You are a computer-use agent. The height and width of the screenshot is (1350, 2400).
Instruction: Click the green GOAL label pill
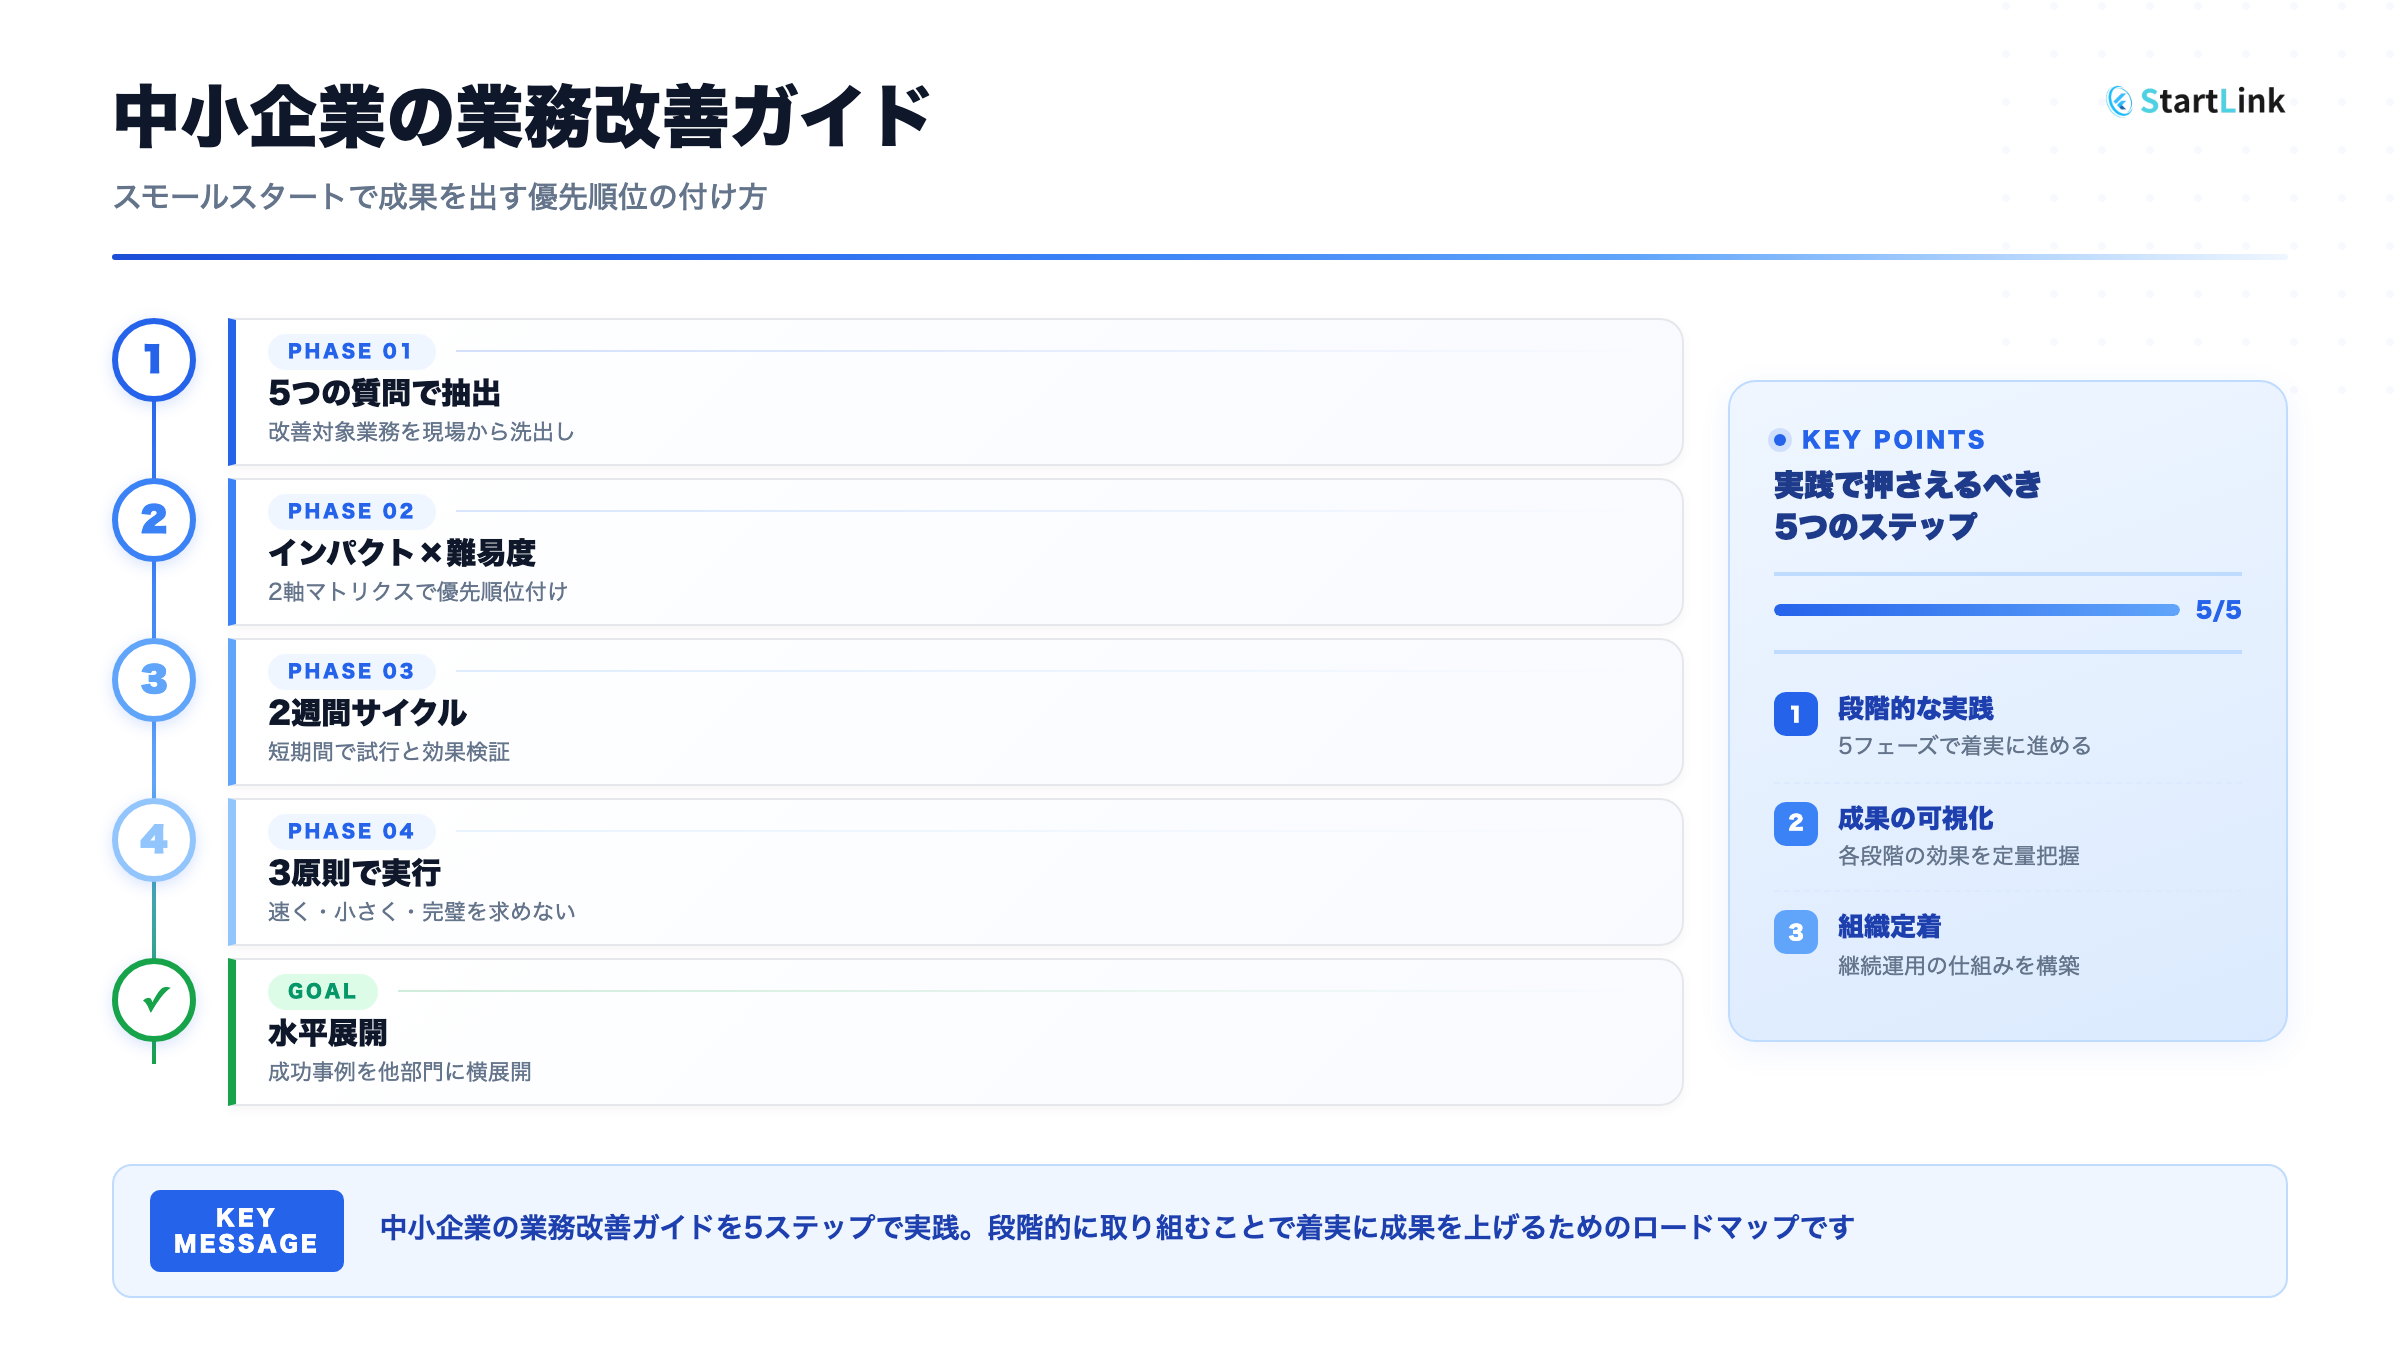(x=322, y=991)
